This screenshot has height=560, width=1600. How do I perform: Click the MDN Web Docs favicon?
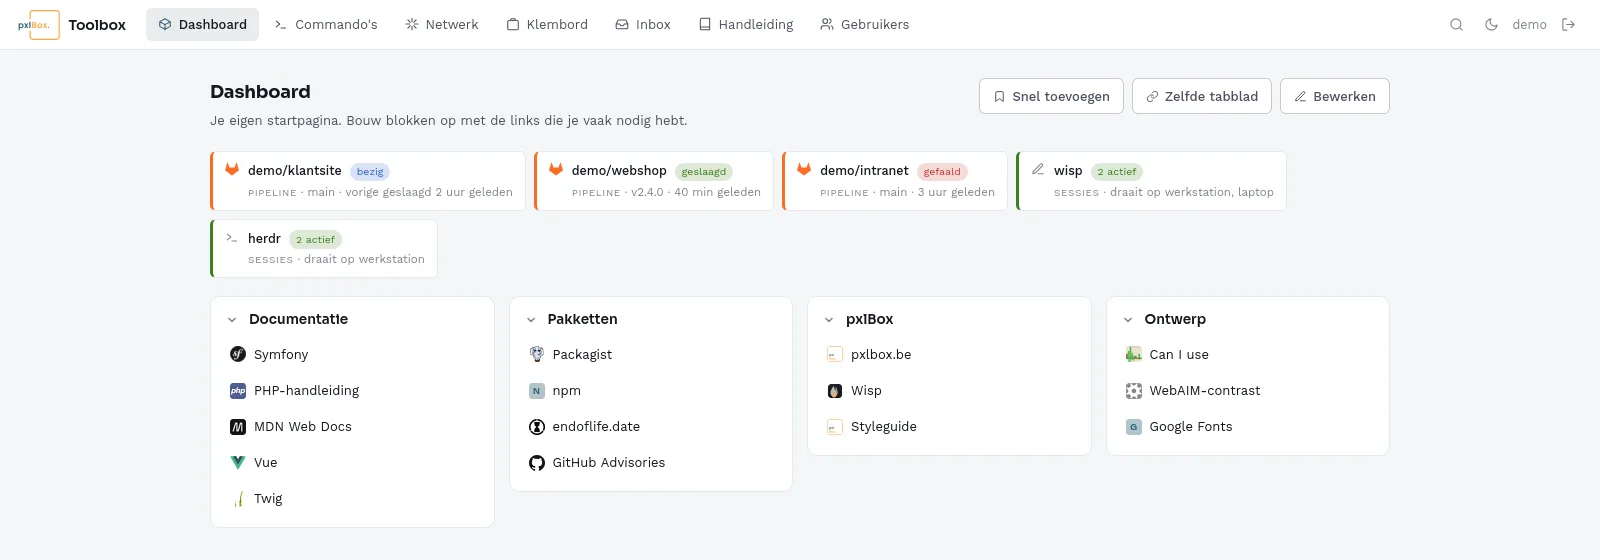click(x=238, y=427)
